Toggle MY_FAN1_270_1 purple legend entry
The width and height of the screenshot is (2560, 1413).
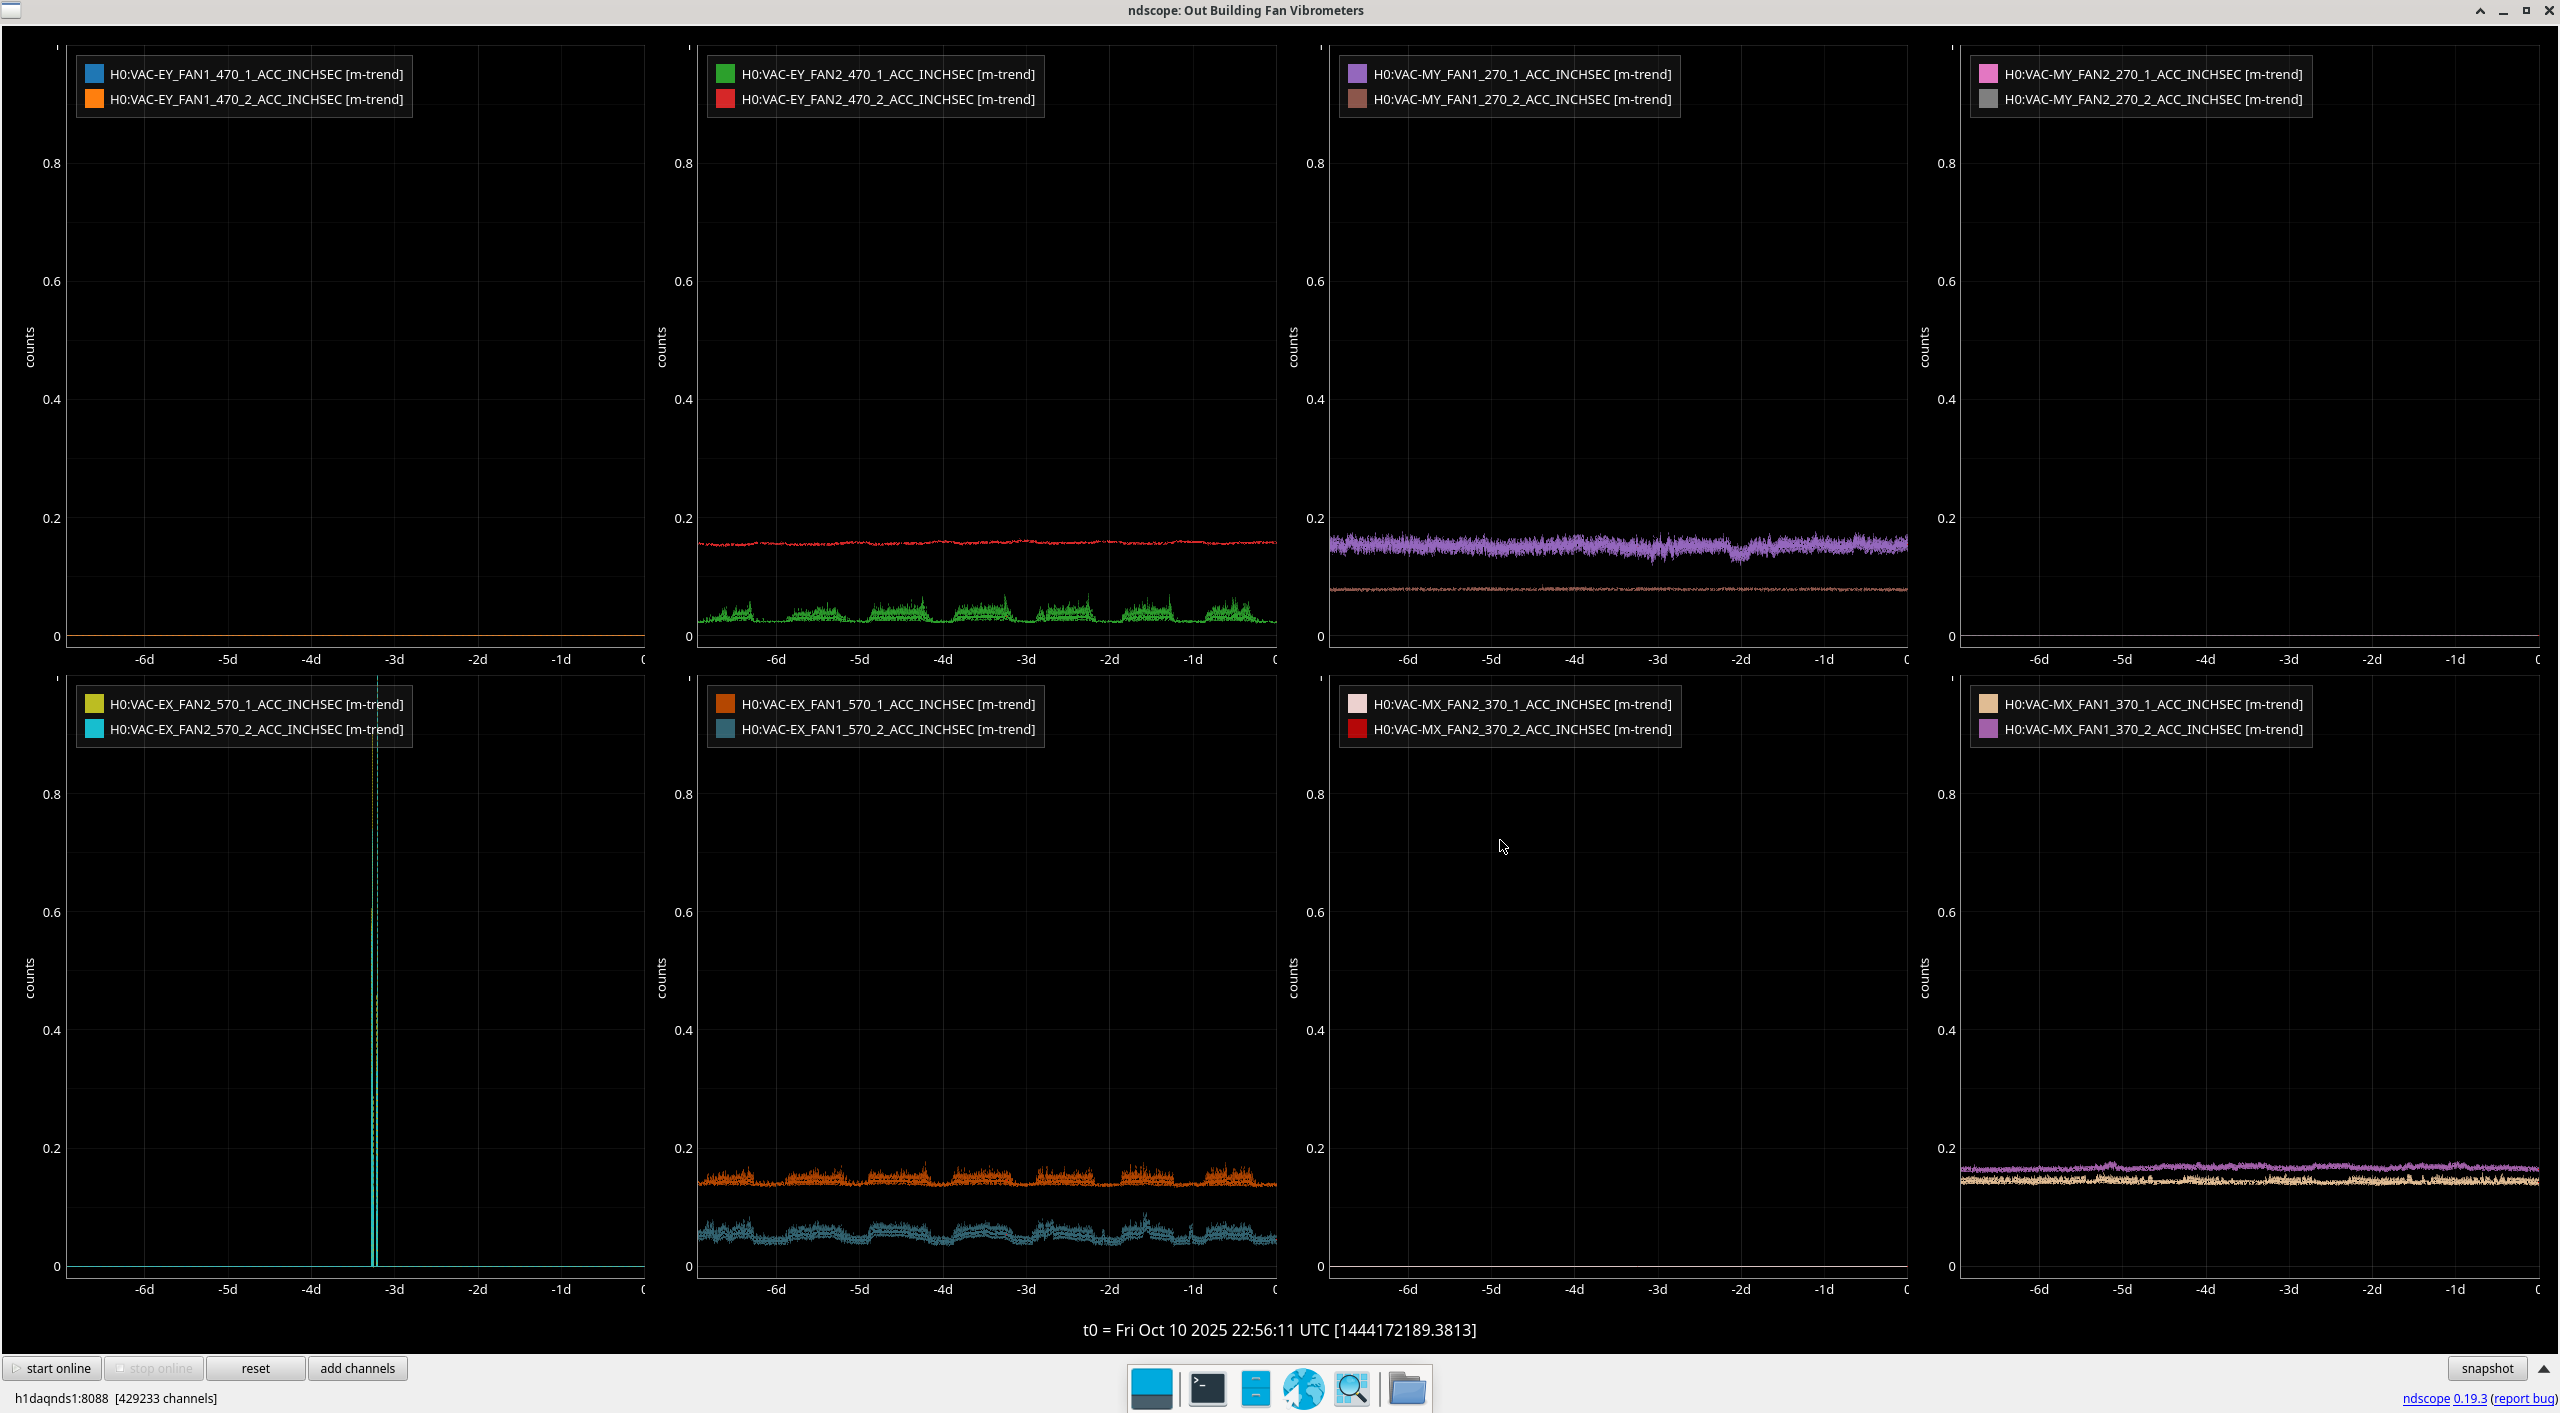(x=1521, y=74)
